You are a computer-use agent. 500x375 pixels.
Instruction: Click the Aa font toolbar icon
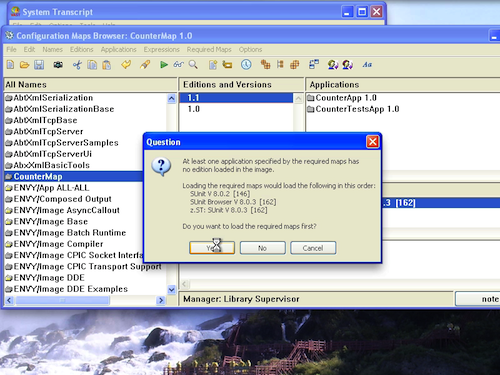click(x=367, y=65)
